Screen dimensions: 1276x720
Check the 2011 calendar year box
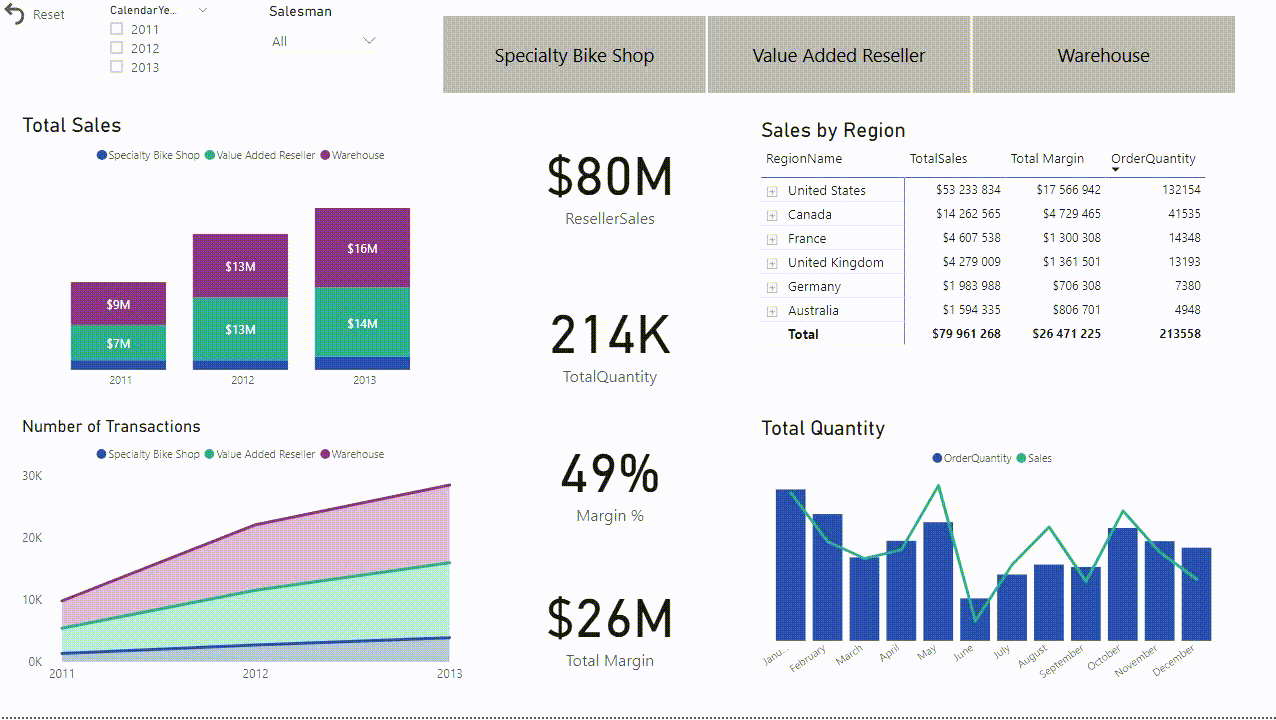pyautogui.click(x=117, y=29)
